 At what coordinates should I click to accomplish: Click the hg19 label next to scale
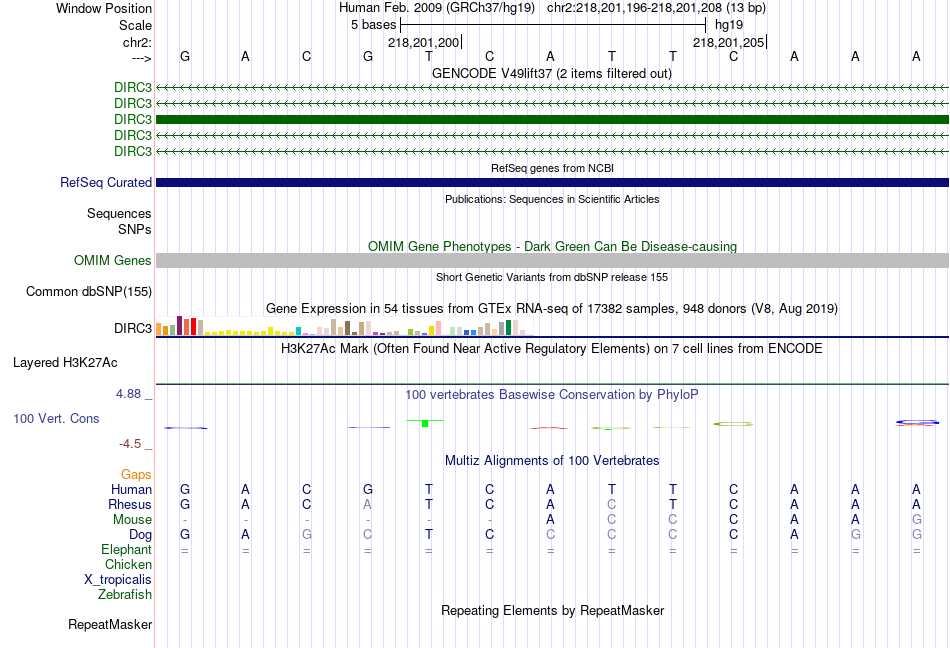click(x=729, y=25)
